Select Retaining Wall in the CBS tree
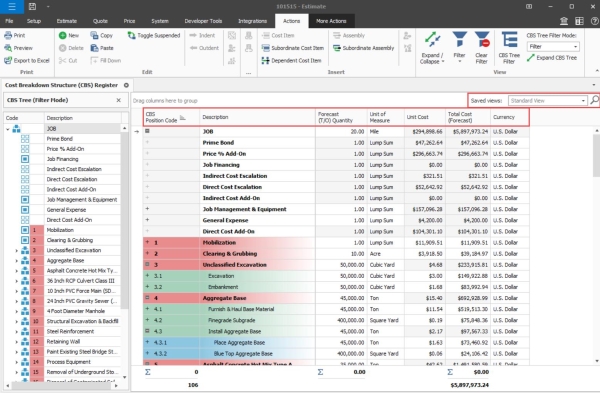 (64, 342)
